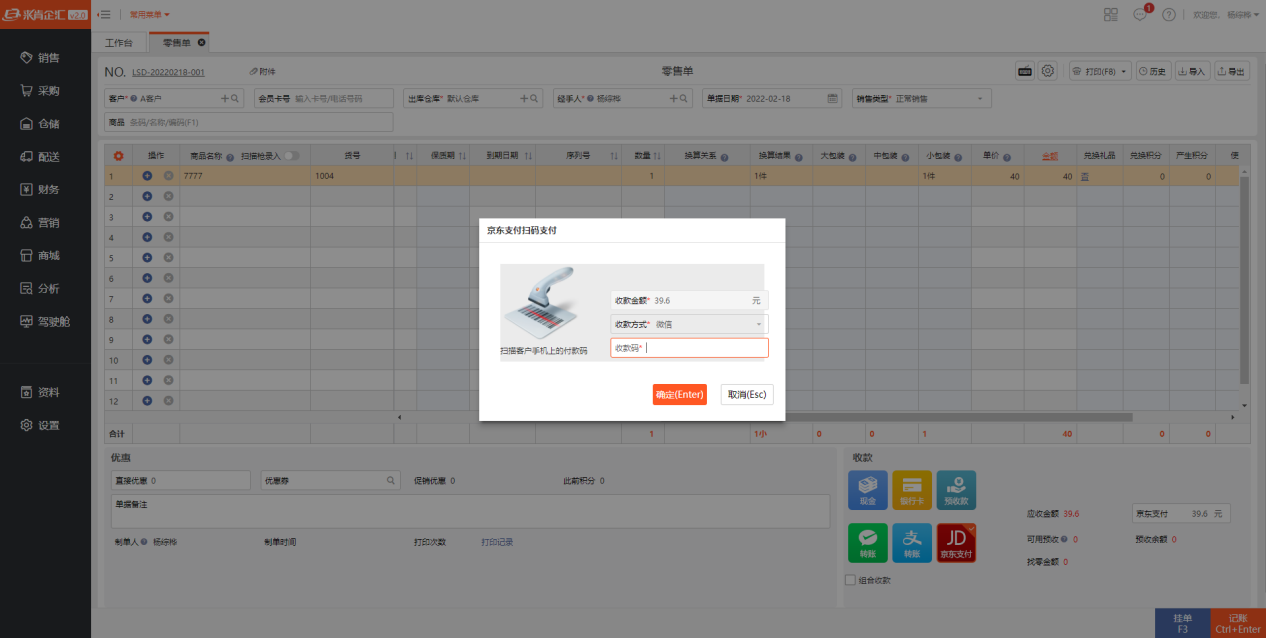This screenshot has height=638, width=1266.
Task: Click the keyboard shortcuts icon in the toolbar
Action: coord(1024,71)
